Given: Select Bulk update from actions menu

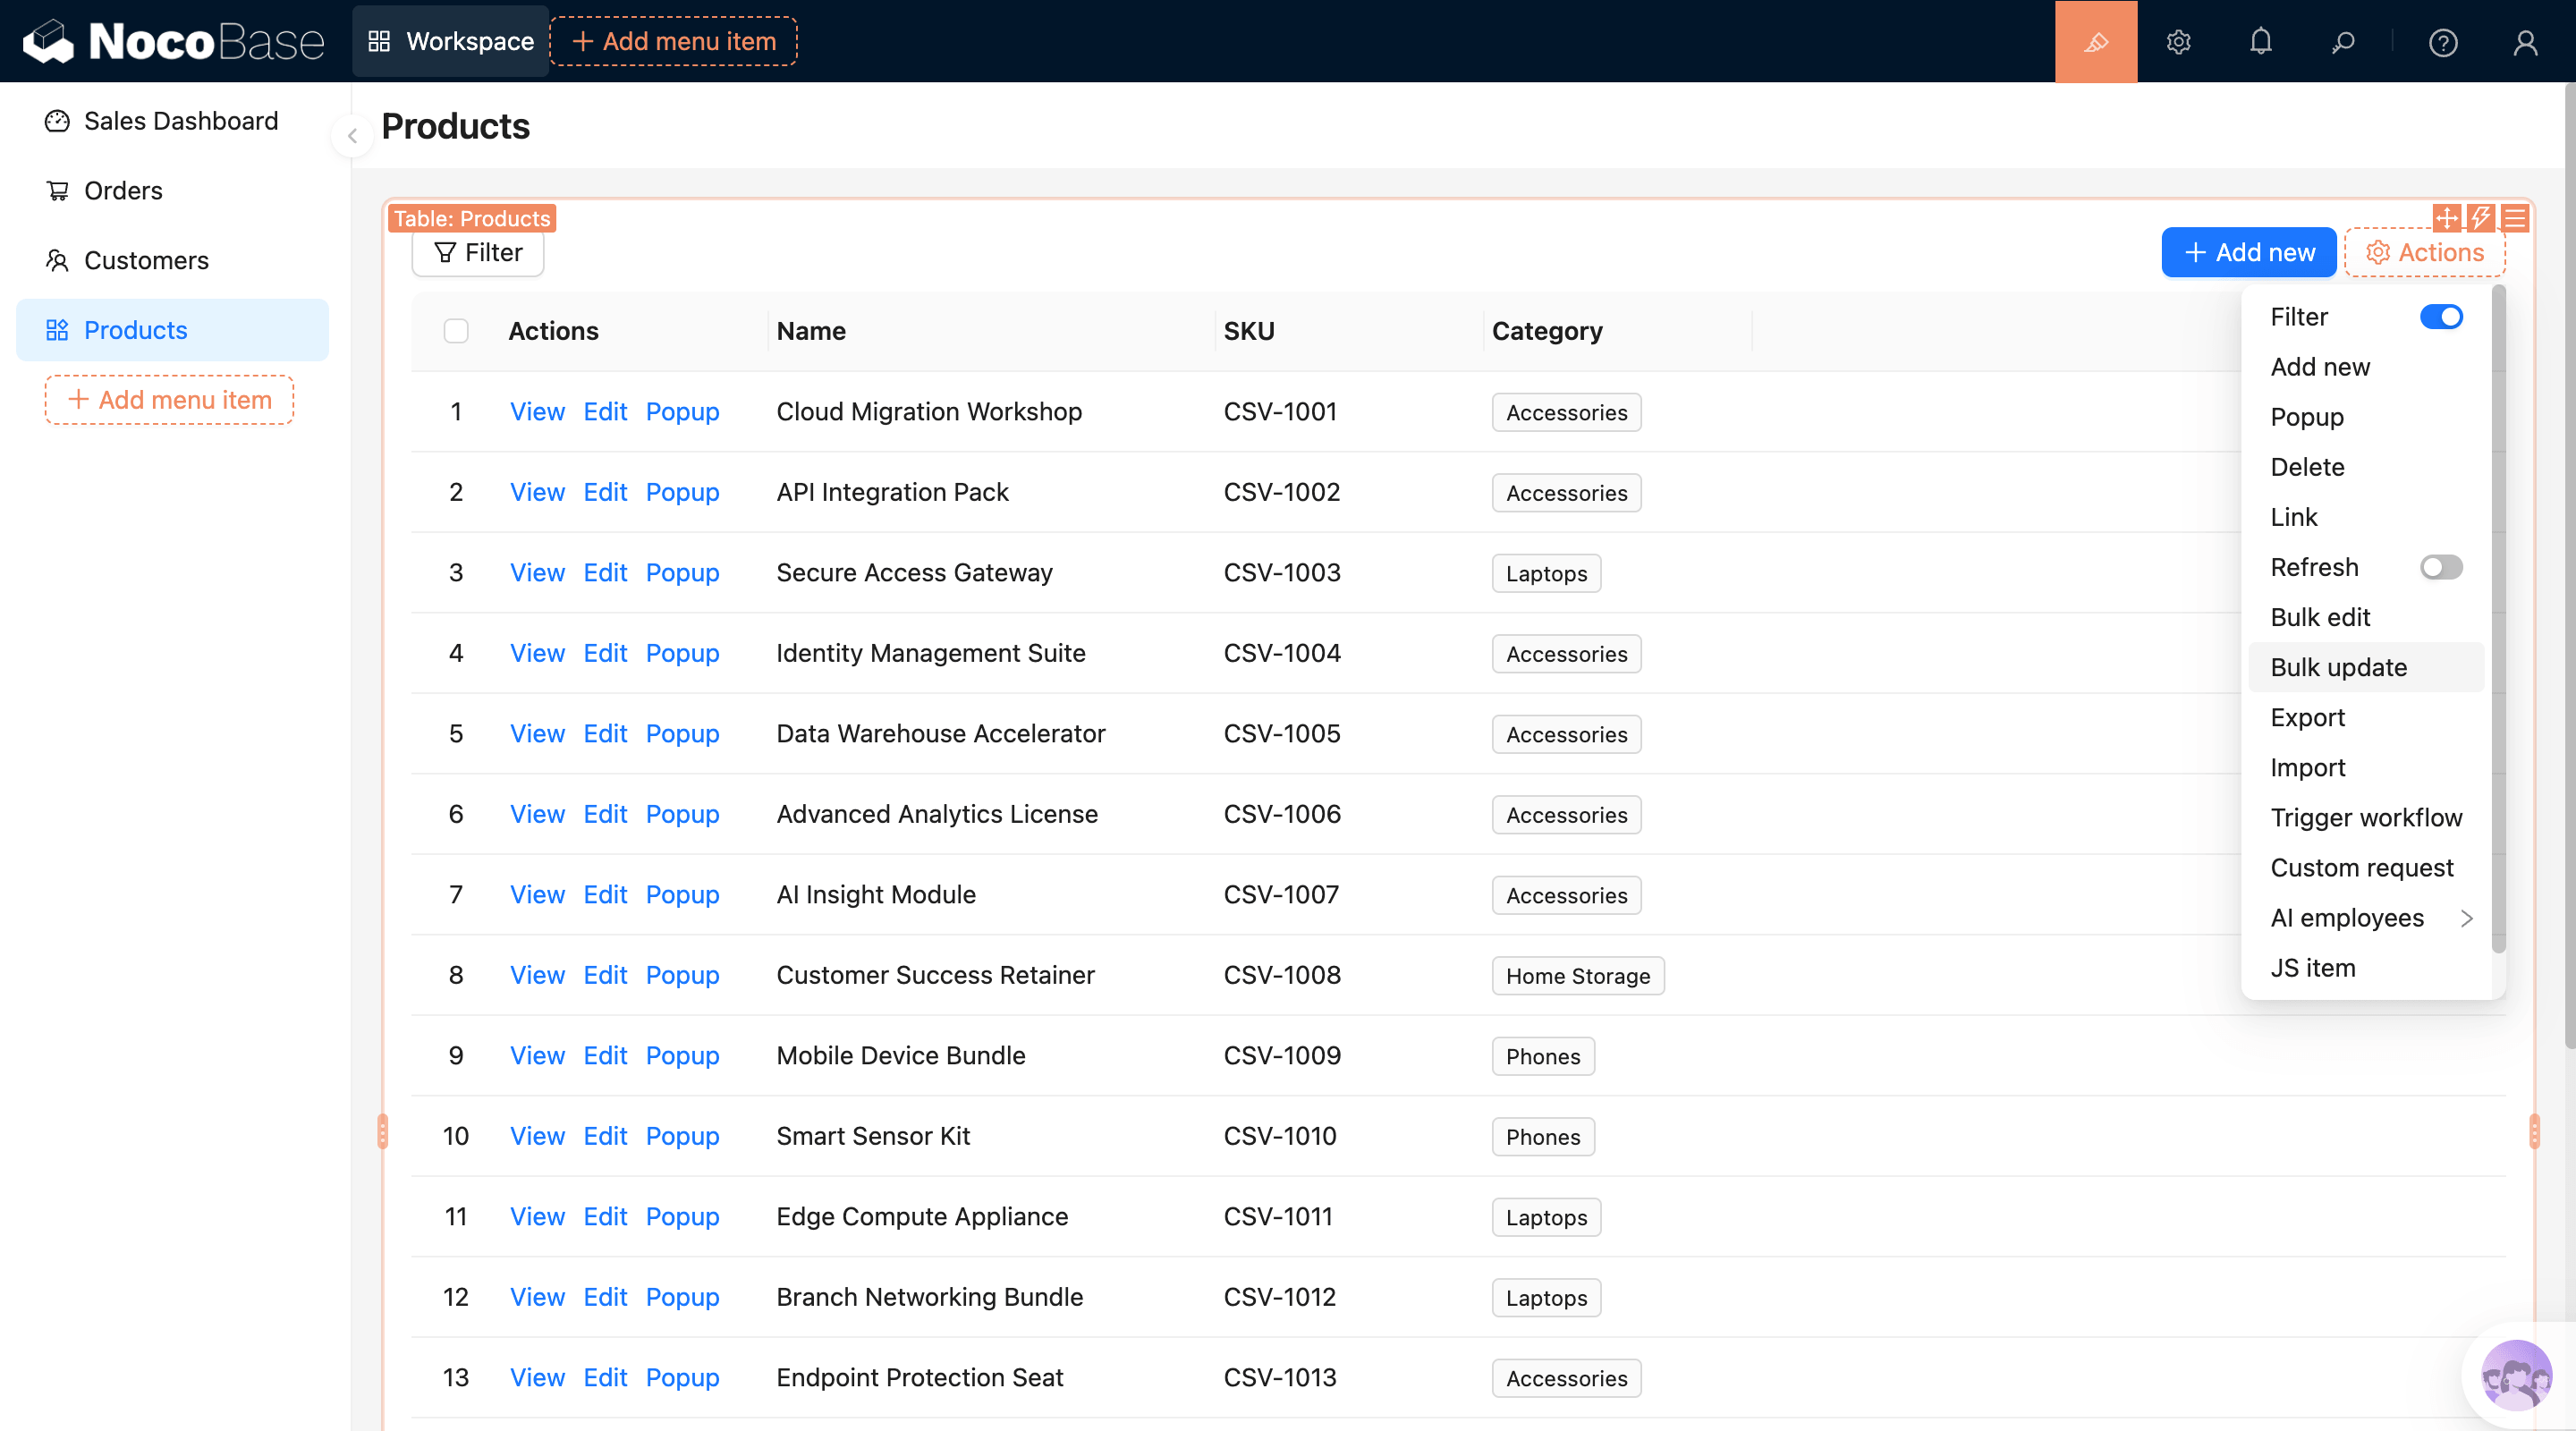Looking at the screenshot, I should 2338,667.
